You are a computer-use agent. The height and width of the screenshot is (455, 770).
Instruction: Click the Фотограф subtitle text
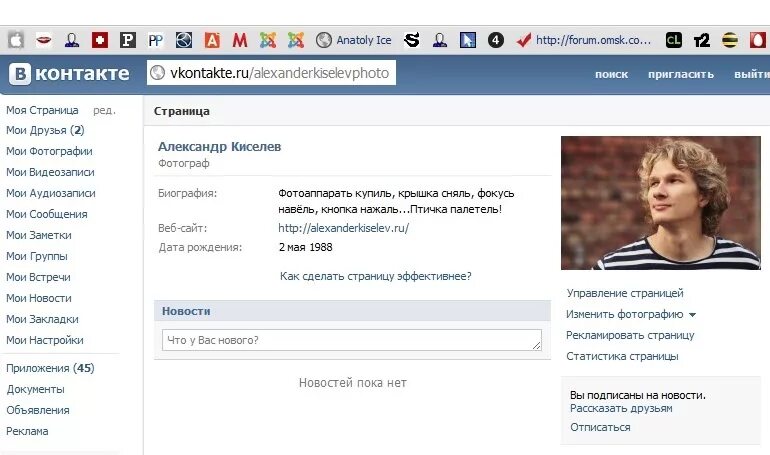(x=184, y=163)
